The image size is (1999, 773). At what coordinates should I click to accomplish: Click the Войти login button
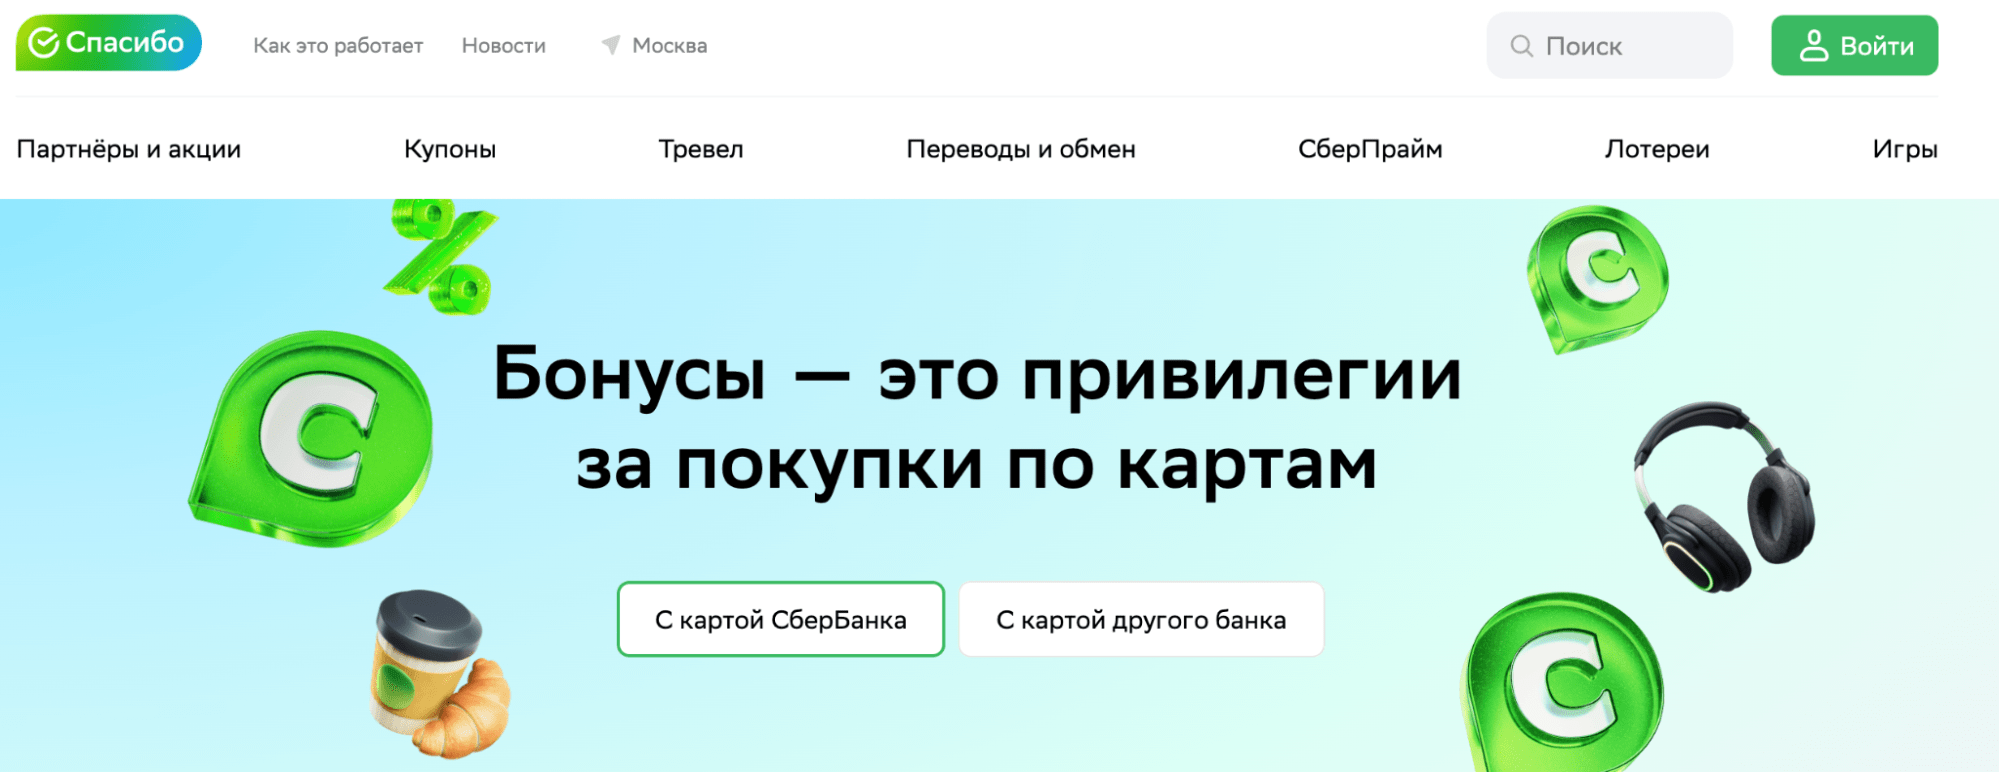coord(1854,46)
